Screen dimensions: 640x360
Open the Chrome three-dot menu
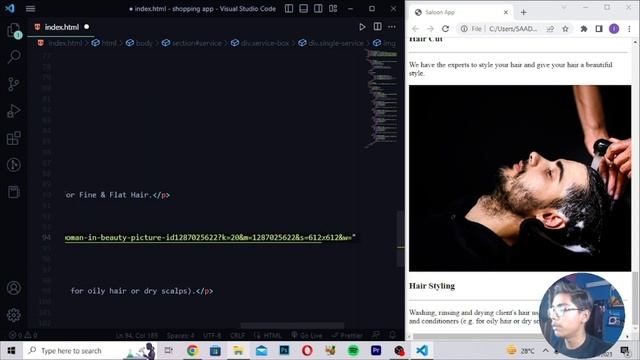click(629, 29)
